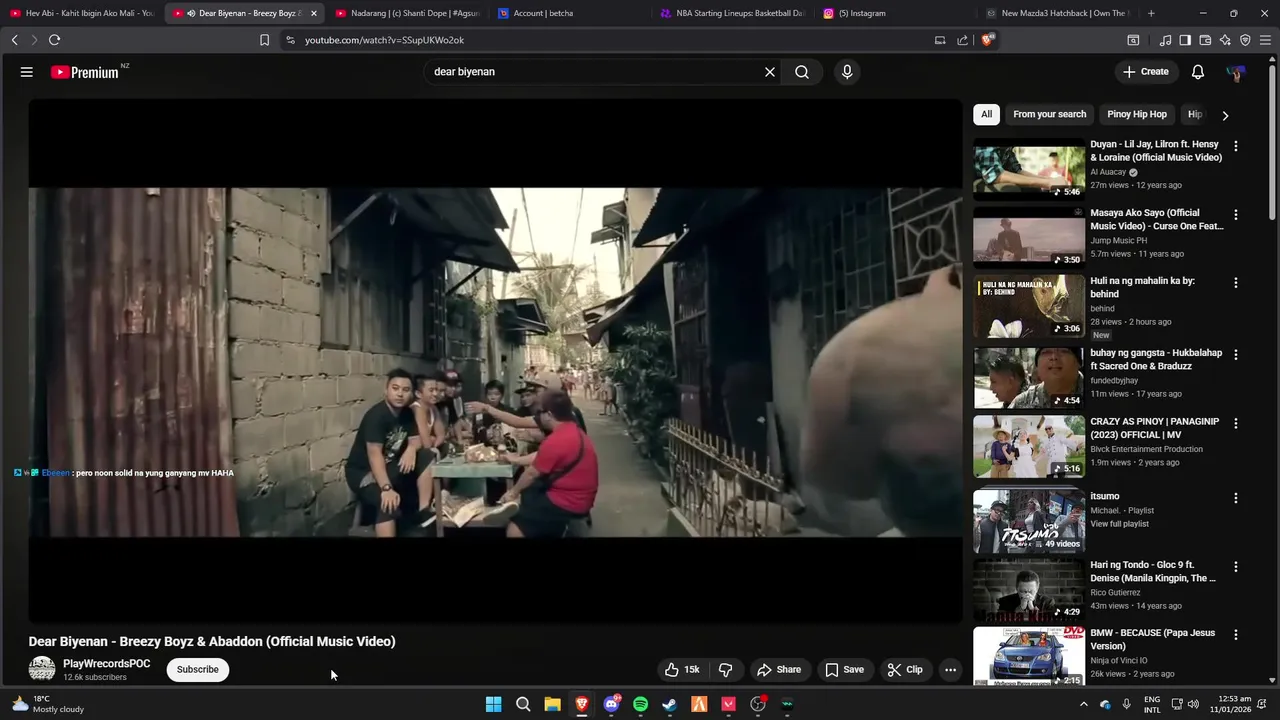Screen dimensions: 1280x720
Task: Save the video to playlist
Action: (x=844, y=670)
